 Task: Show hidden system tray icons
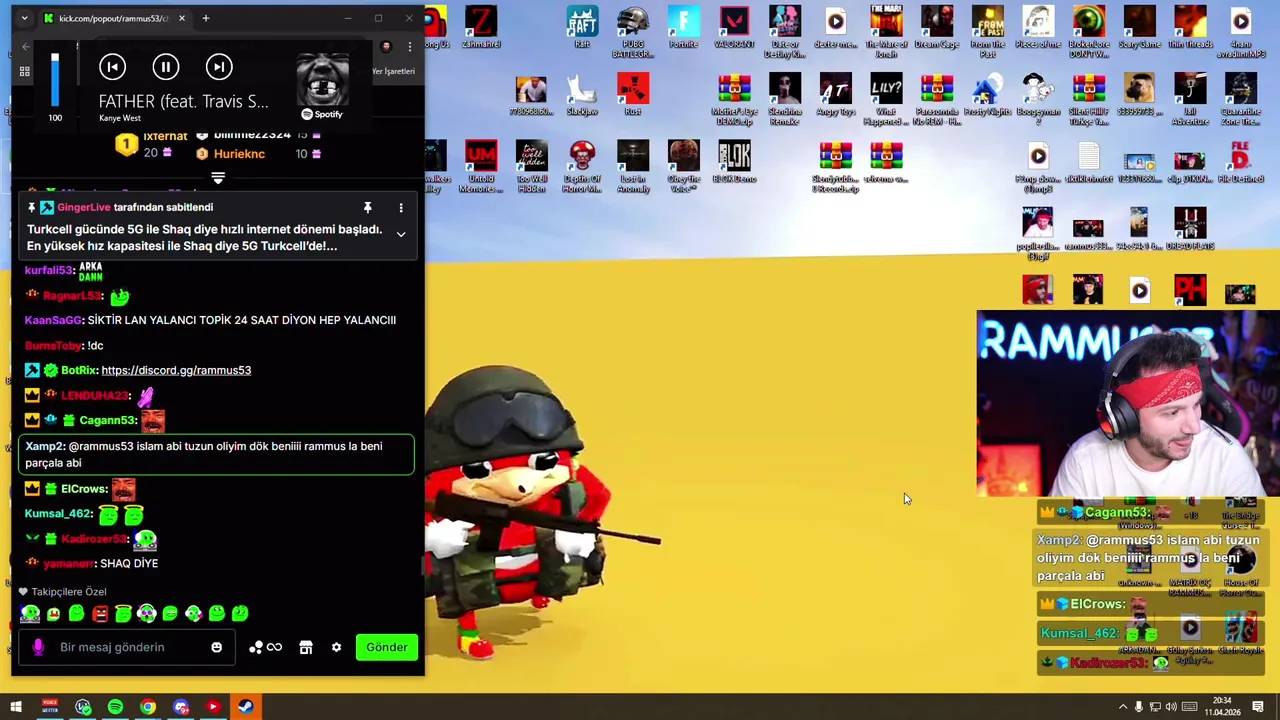[x=1122, y=707]
